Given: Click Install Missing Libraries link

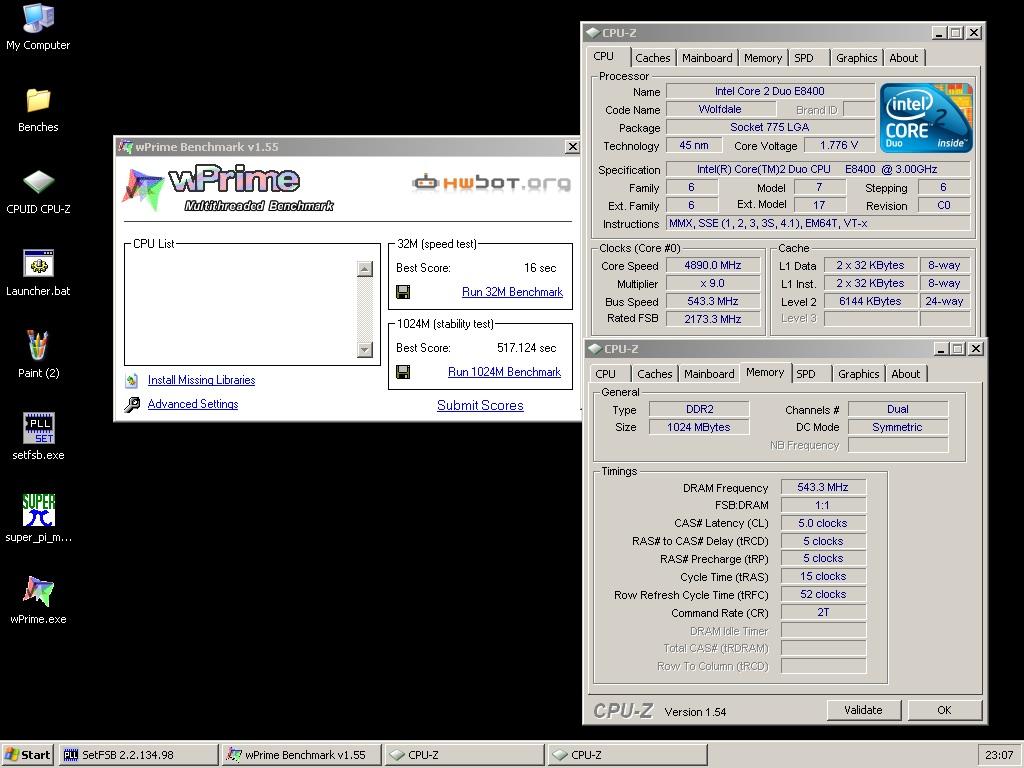Looking at the screenshot, I should [x=201, y=380].
